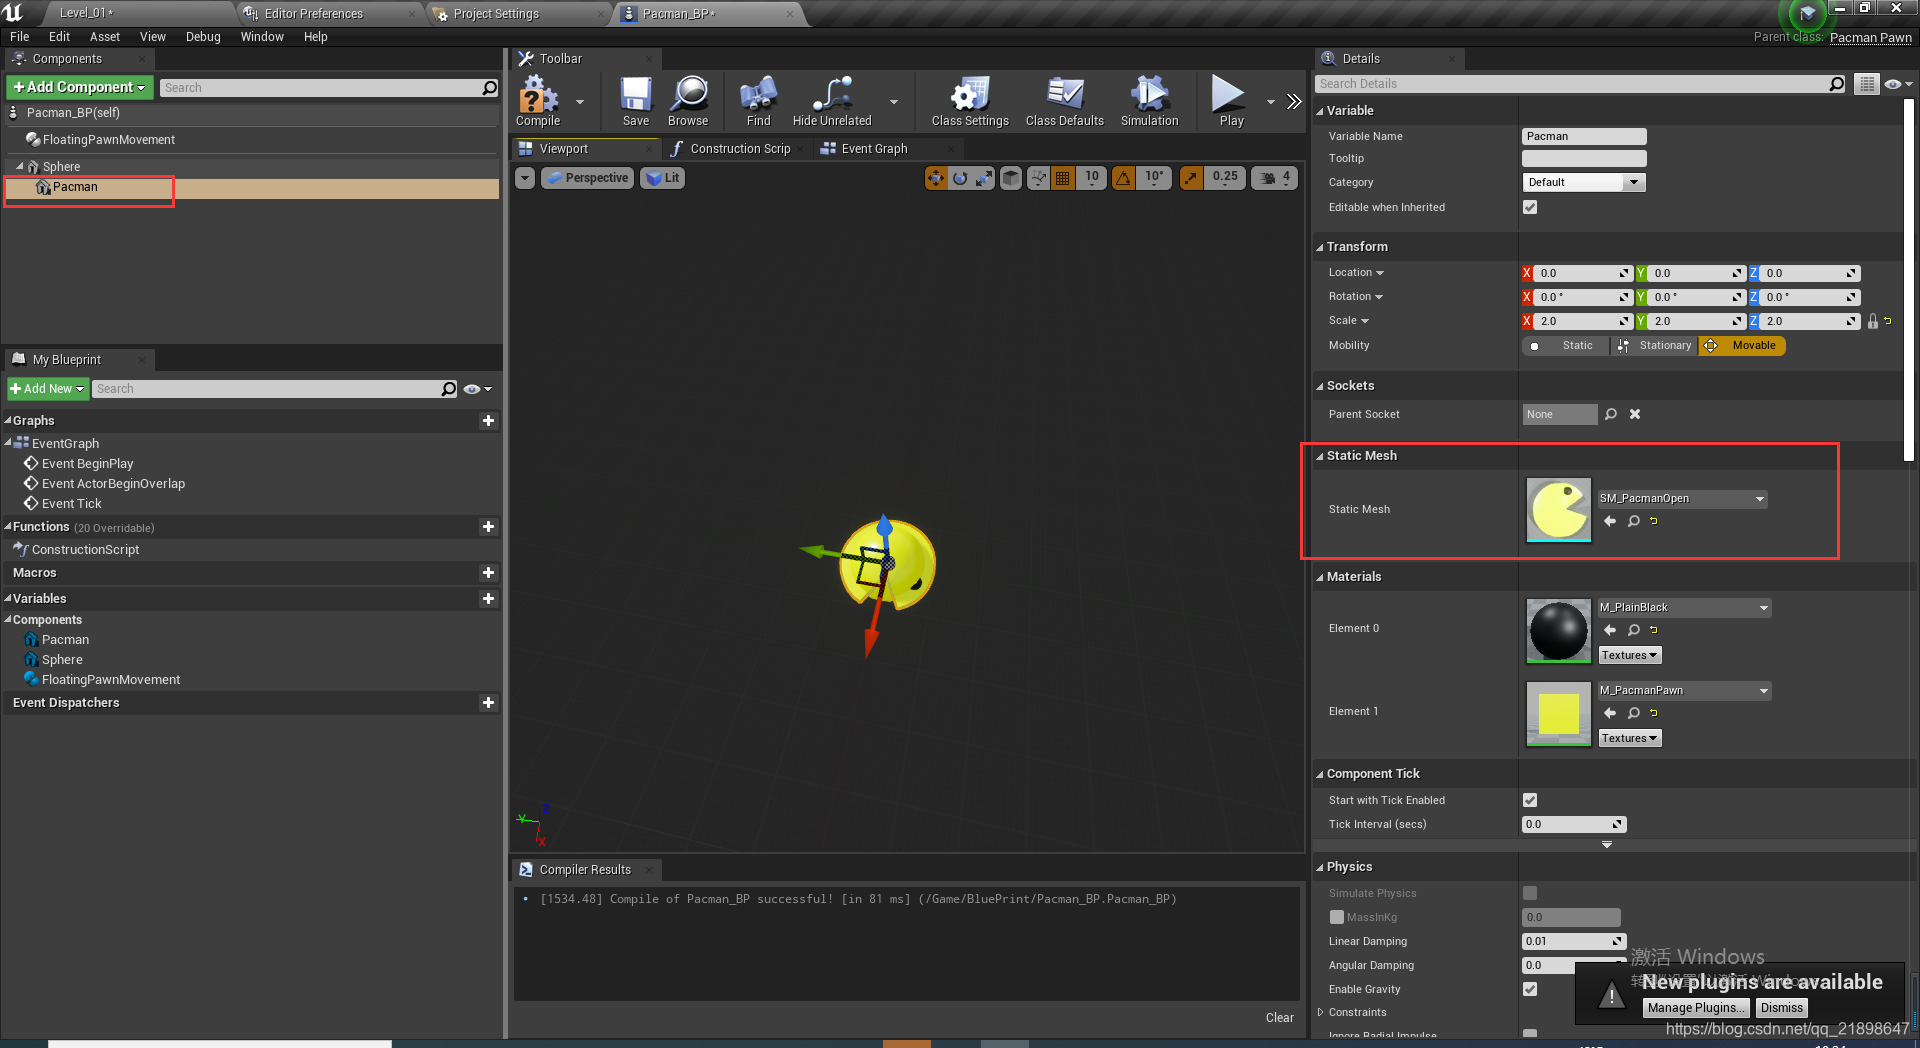Set Mobility to Static
Image resolution: width=1920 pixels, height=1048 pixels.
1566,346
